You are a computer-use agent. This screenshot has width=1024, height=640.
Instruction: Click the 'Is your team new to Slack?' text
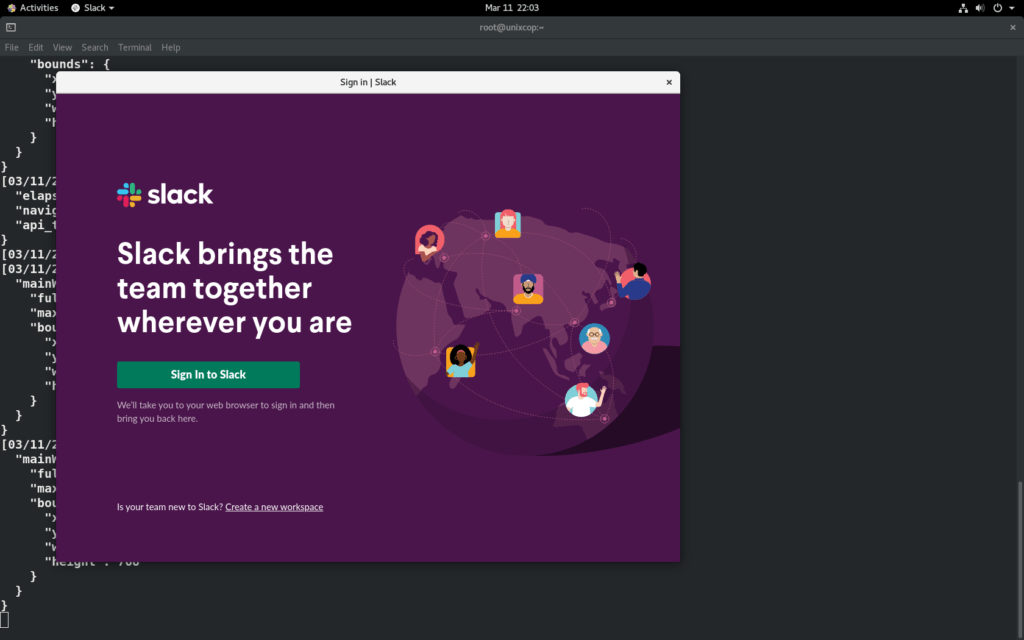pyautogui.click(x=170, y=507)
